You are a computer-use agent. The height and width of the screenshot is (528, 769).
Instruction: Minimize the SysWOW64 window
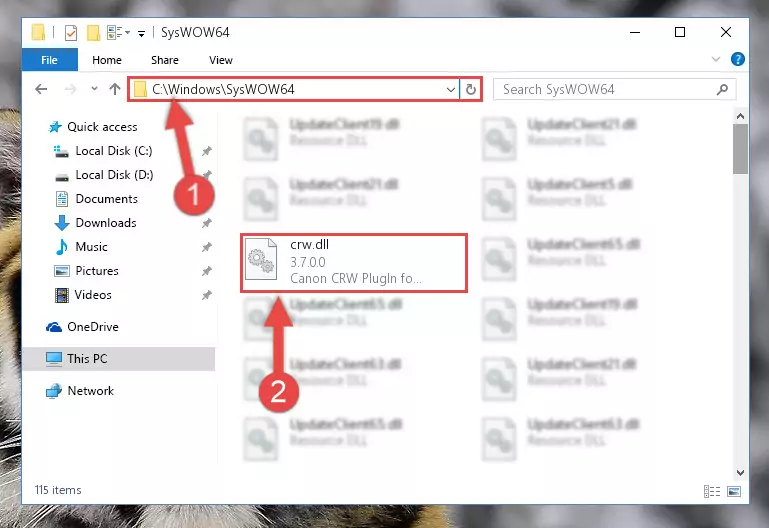click(635, 32)
